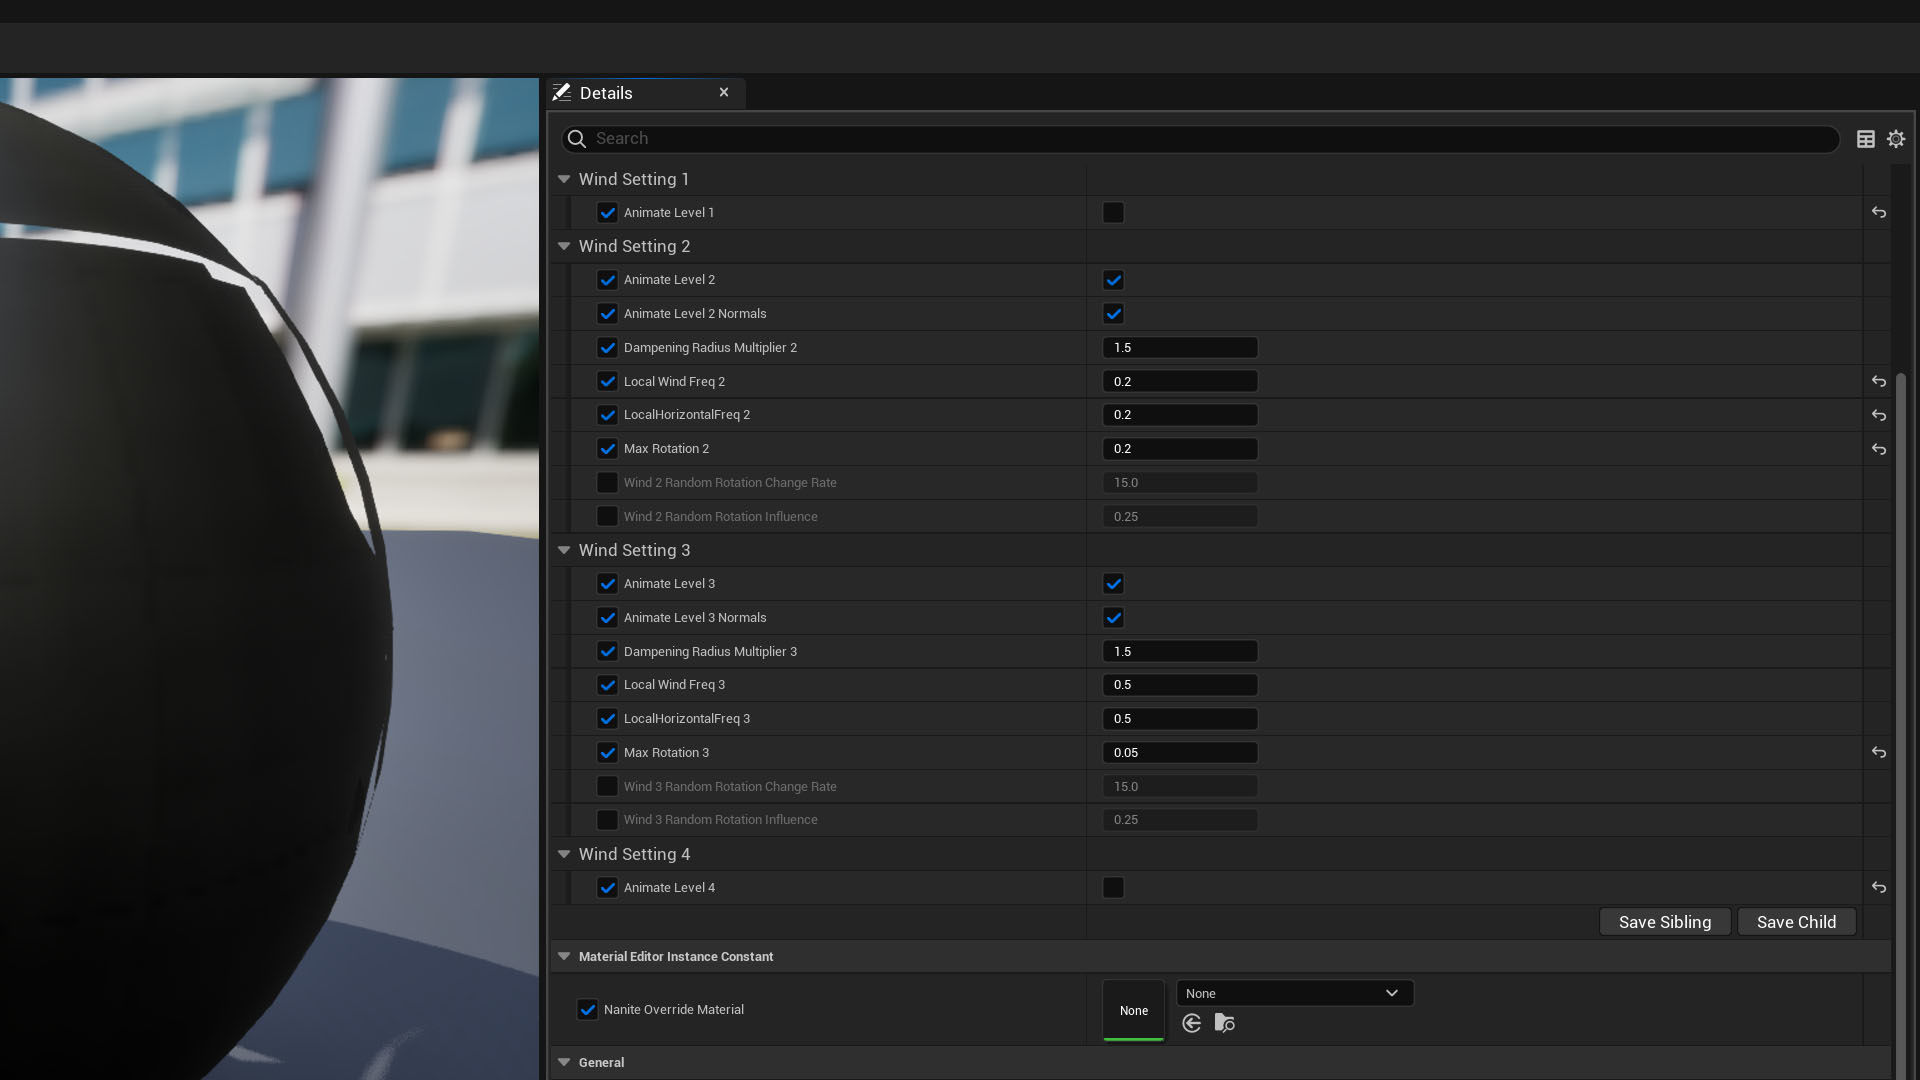Uncheck Animate Level 2 Normals value checkbox
This screenshot has height=1080, width=1920.
click(1113, 314)
